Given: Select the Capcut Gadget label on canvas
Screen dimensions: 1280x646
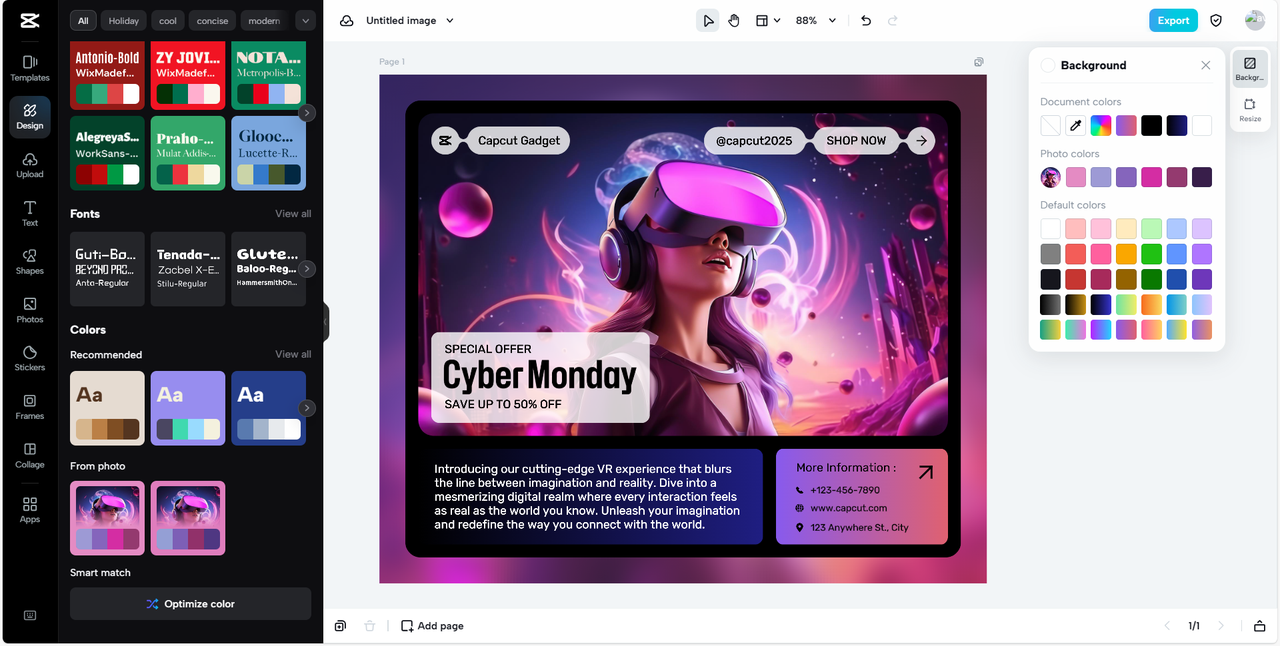Looking at the screenshot, I should click(519, 141).
